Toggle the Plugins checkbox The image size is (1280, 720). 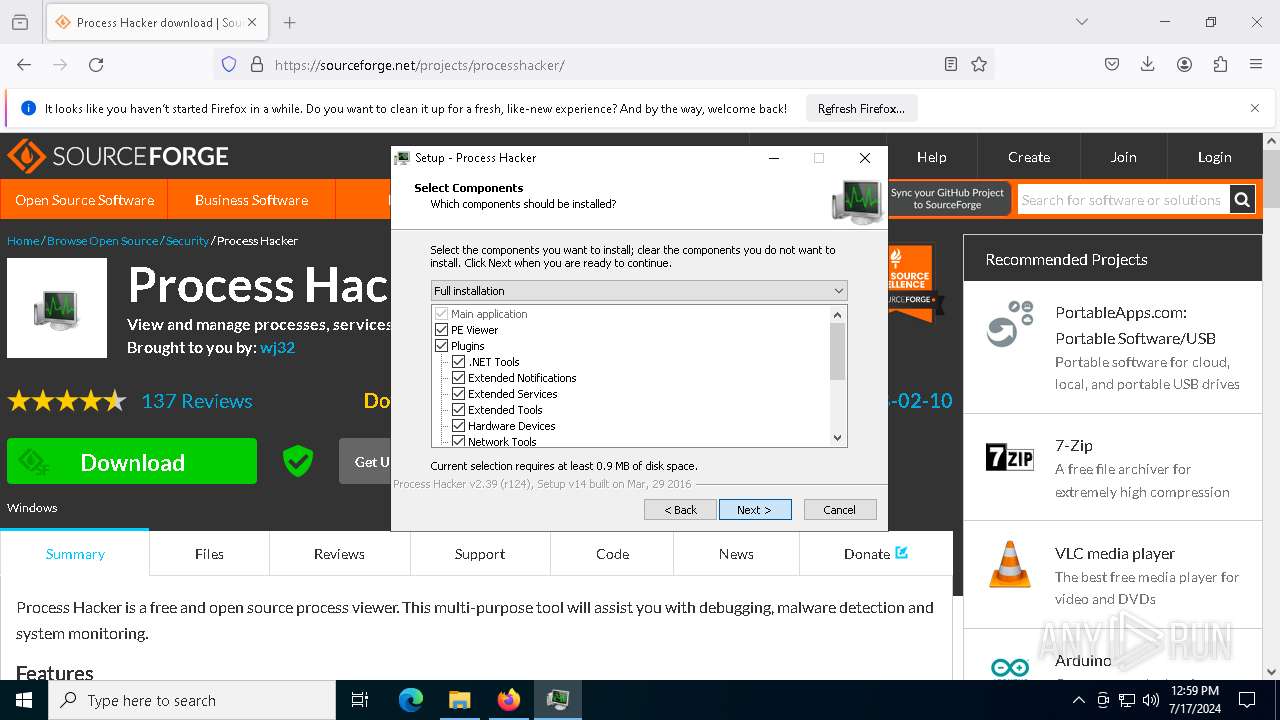[x=442, y=346]
